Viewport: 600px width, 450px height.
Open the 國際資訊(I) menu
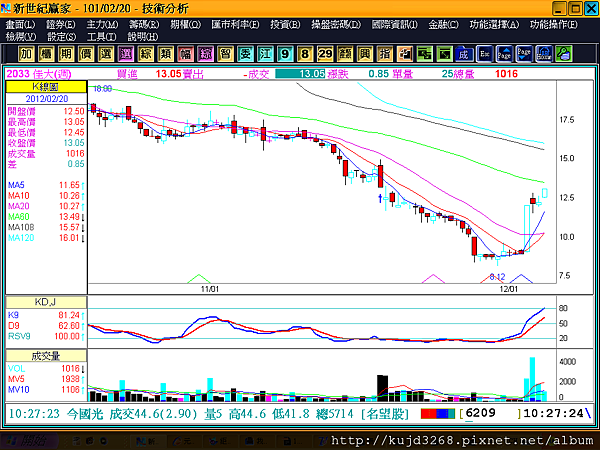coord(395,25)
